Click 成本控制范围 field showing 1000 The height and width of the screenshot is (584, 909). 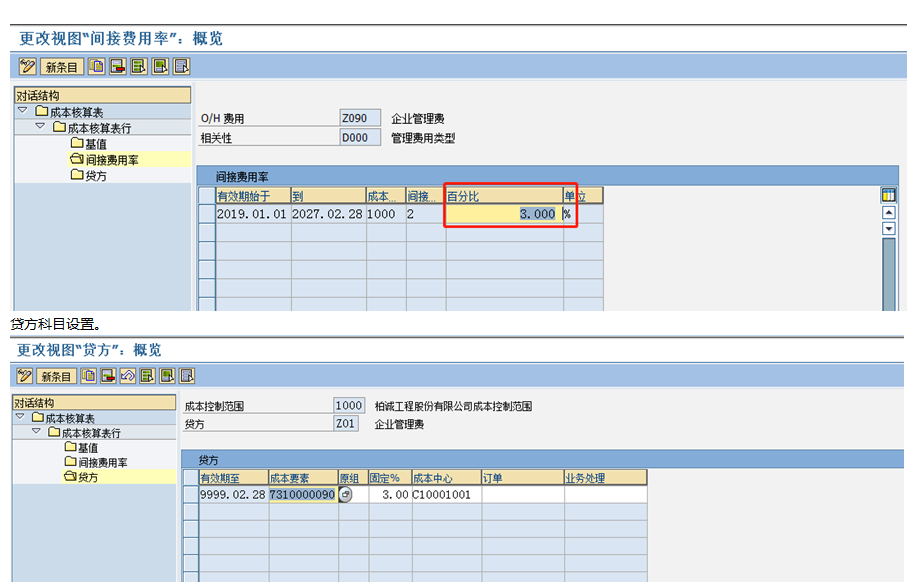click(349, 405)
